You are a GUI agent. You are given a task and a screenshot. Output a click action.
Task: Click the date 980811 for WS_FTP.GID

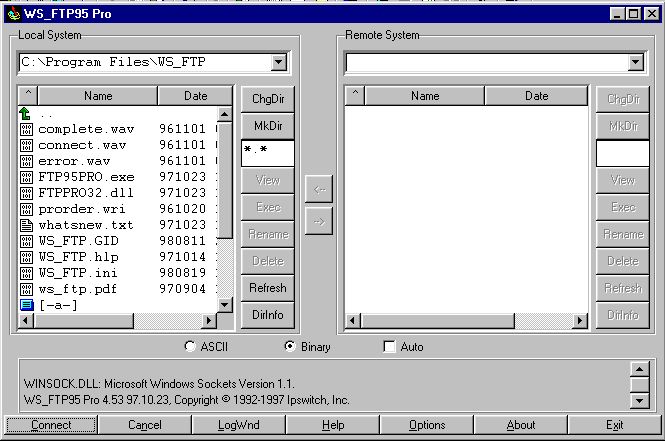(x=182, y=241)
